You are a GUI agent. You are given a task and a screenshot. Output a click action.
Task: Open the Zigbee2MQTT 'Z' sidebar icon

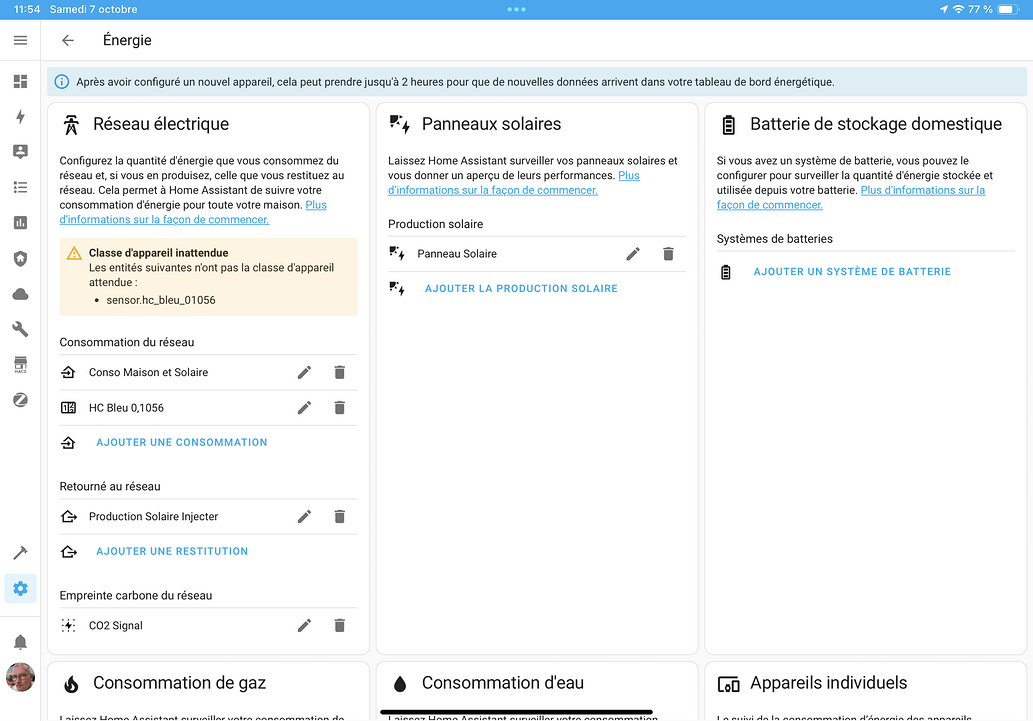[20, 399]
